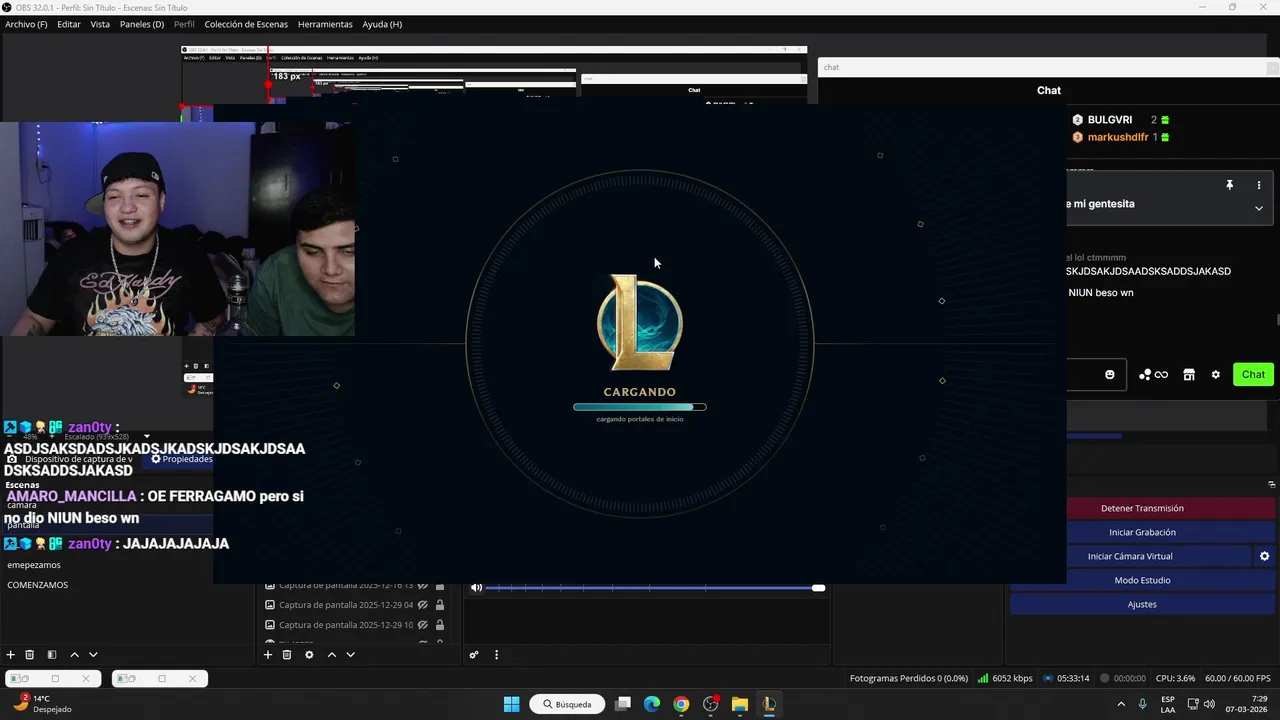The image size is (1280, 720).
Task: Toggle visibility of Captura de pantalla 2025-12-29 10
Action: tap(423, 625)
